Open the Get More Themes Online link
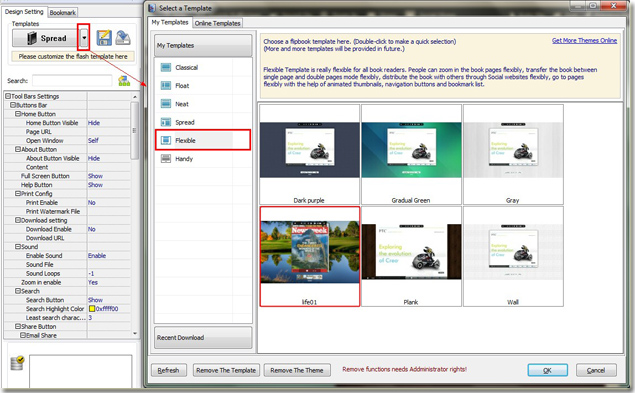The height and width of the screenshot is (393, 635). click(584, 41)
